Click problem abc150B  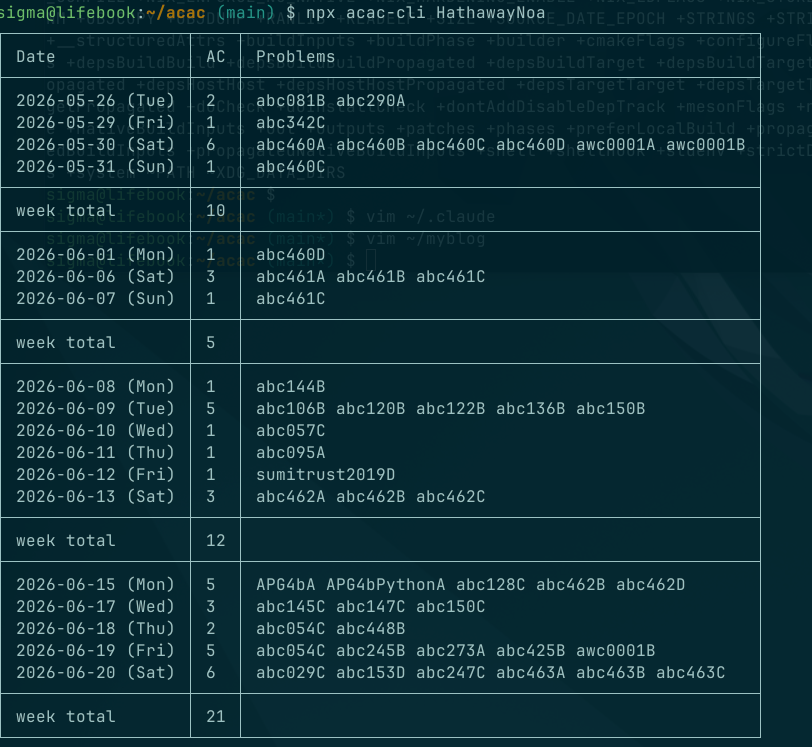click(x=611, y=409)
